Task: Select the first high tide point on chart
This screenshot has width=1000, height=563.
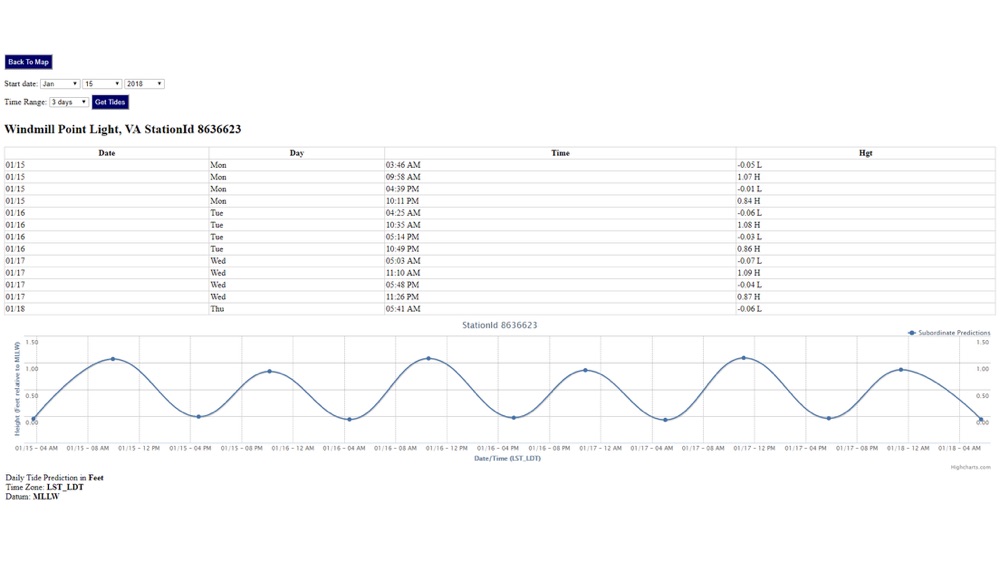Action: click(114, 359)
